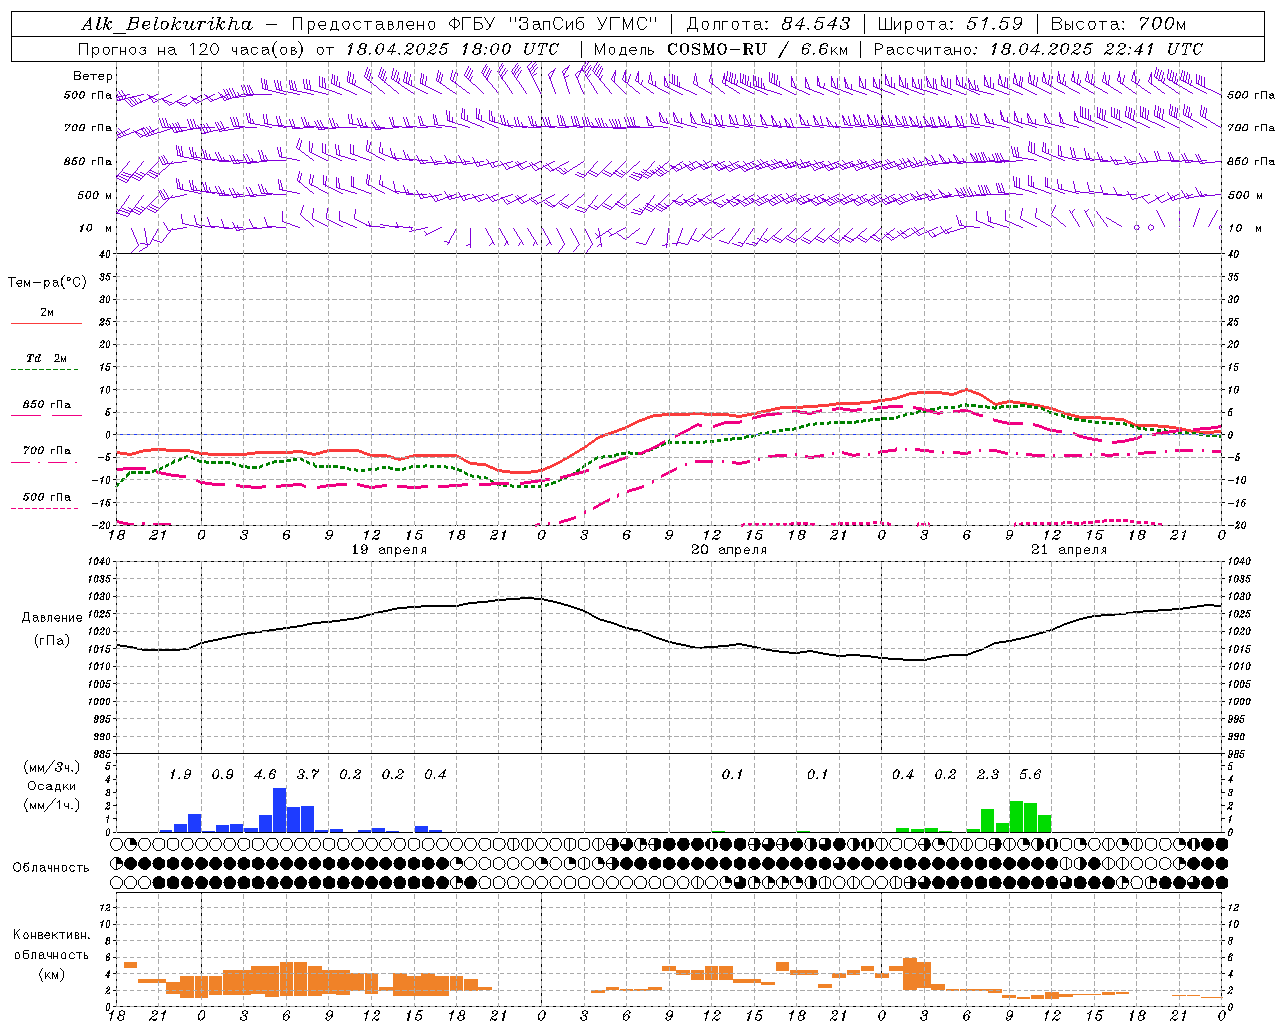Click the (мм/1ч.) hourly precipitation unit label
Screen dimensions: 1280x1024
pyautogui.click(x=52, y=805)
